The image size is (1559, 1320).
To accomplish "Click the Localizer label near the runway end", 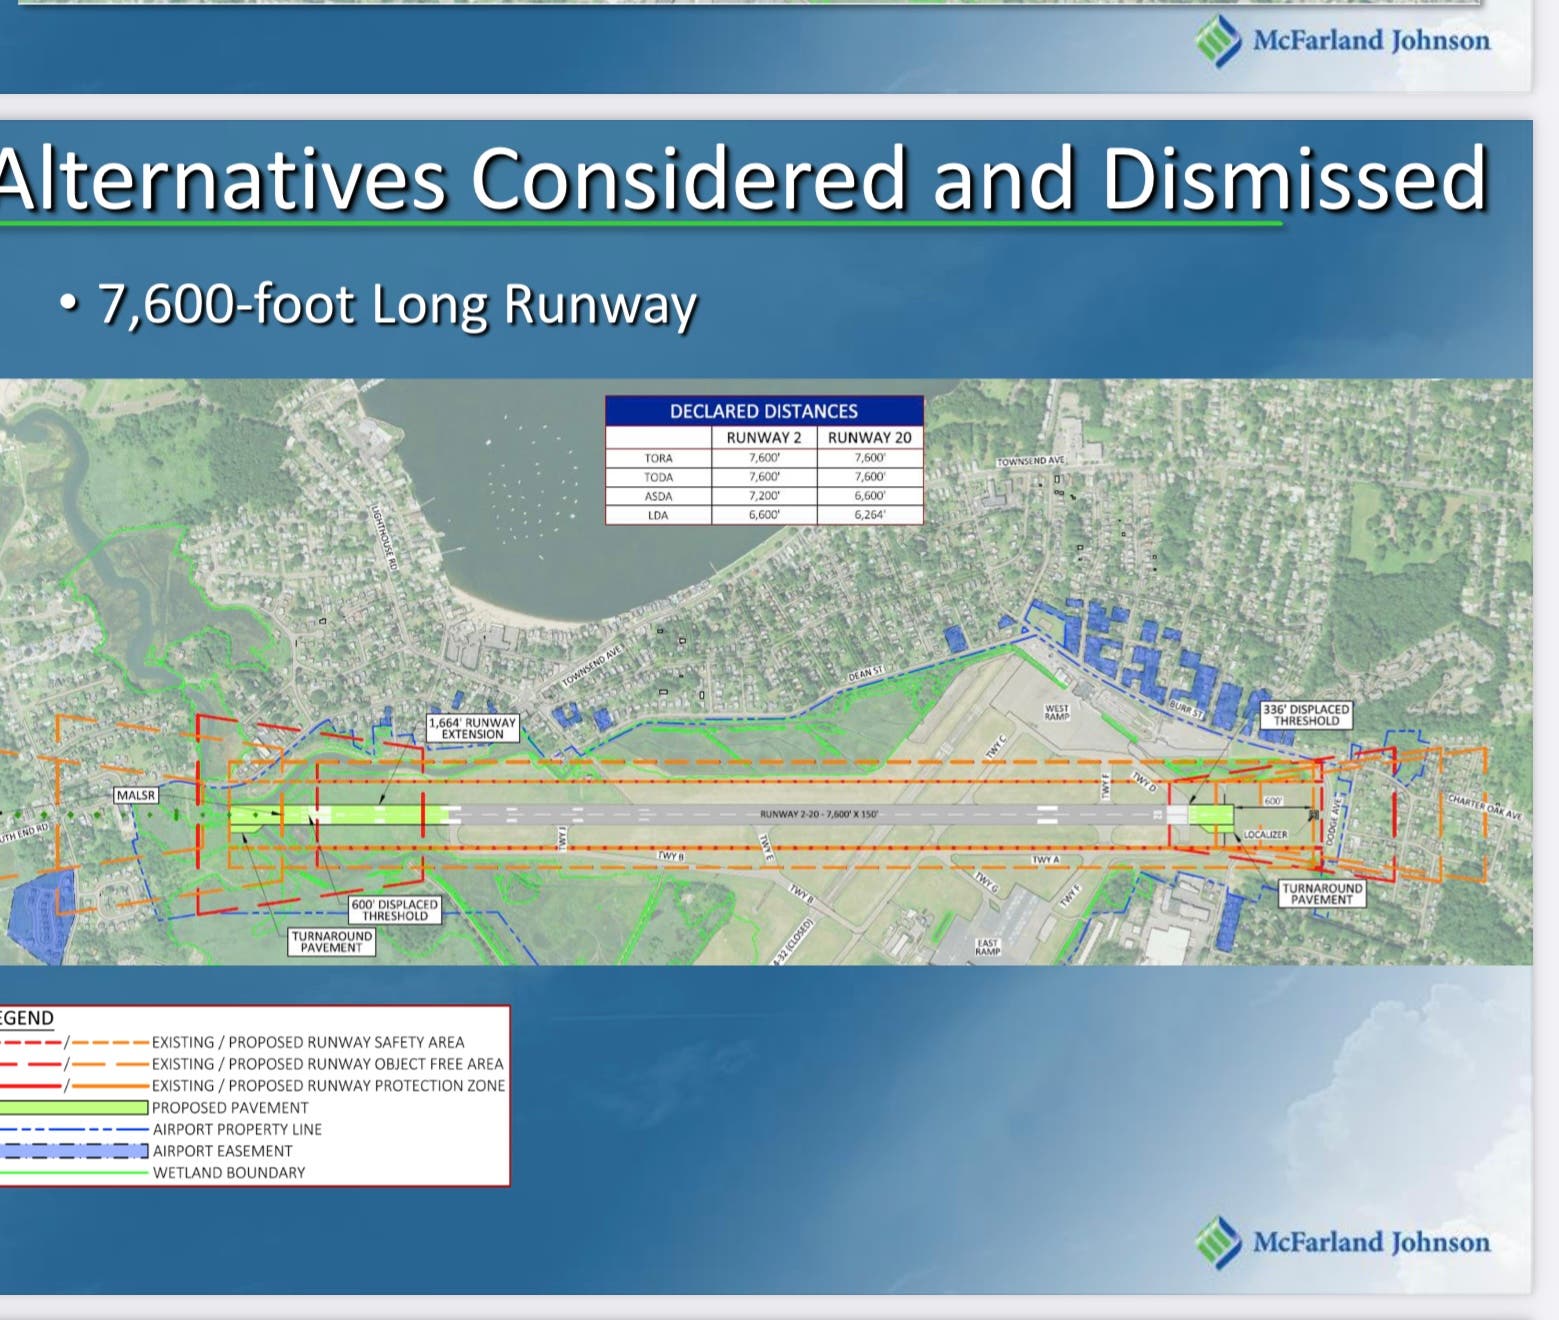I will click(x=1265, y=834).
